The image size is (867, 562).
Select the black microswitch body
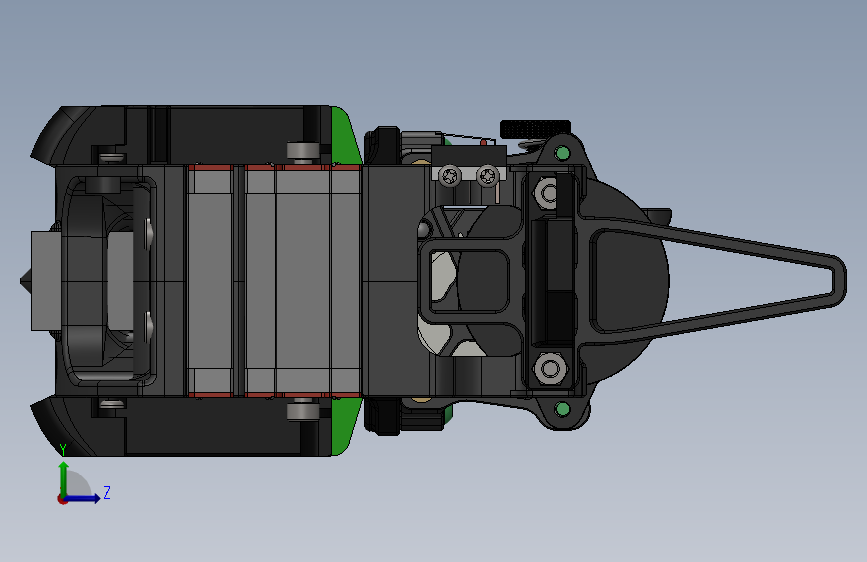tap(469, 155)
